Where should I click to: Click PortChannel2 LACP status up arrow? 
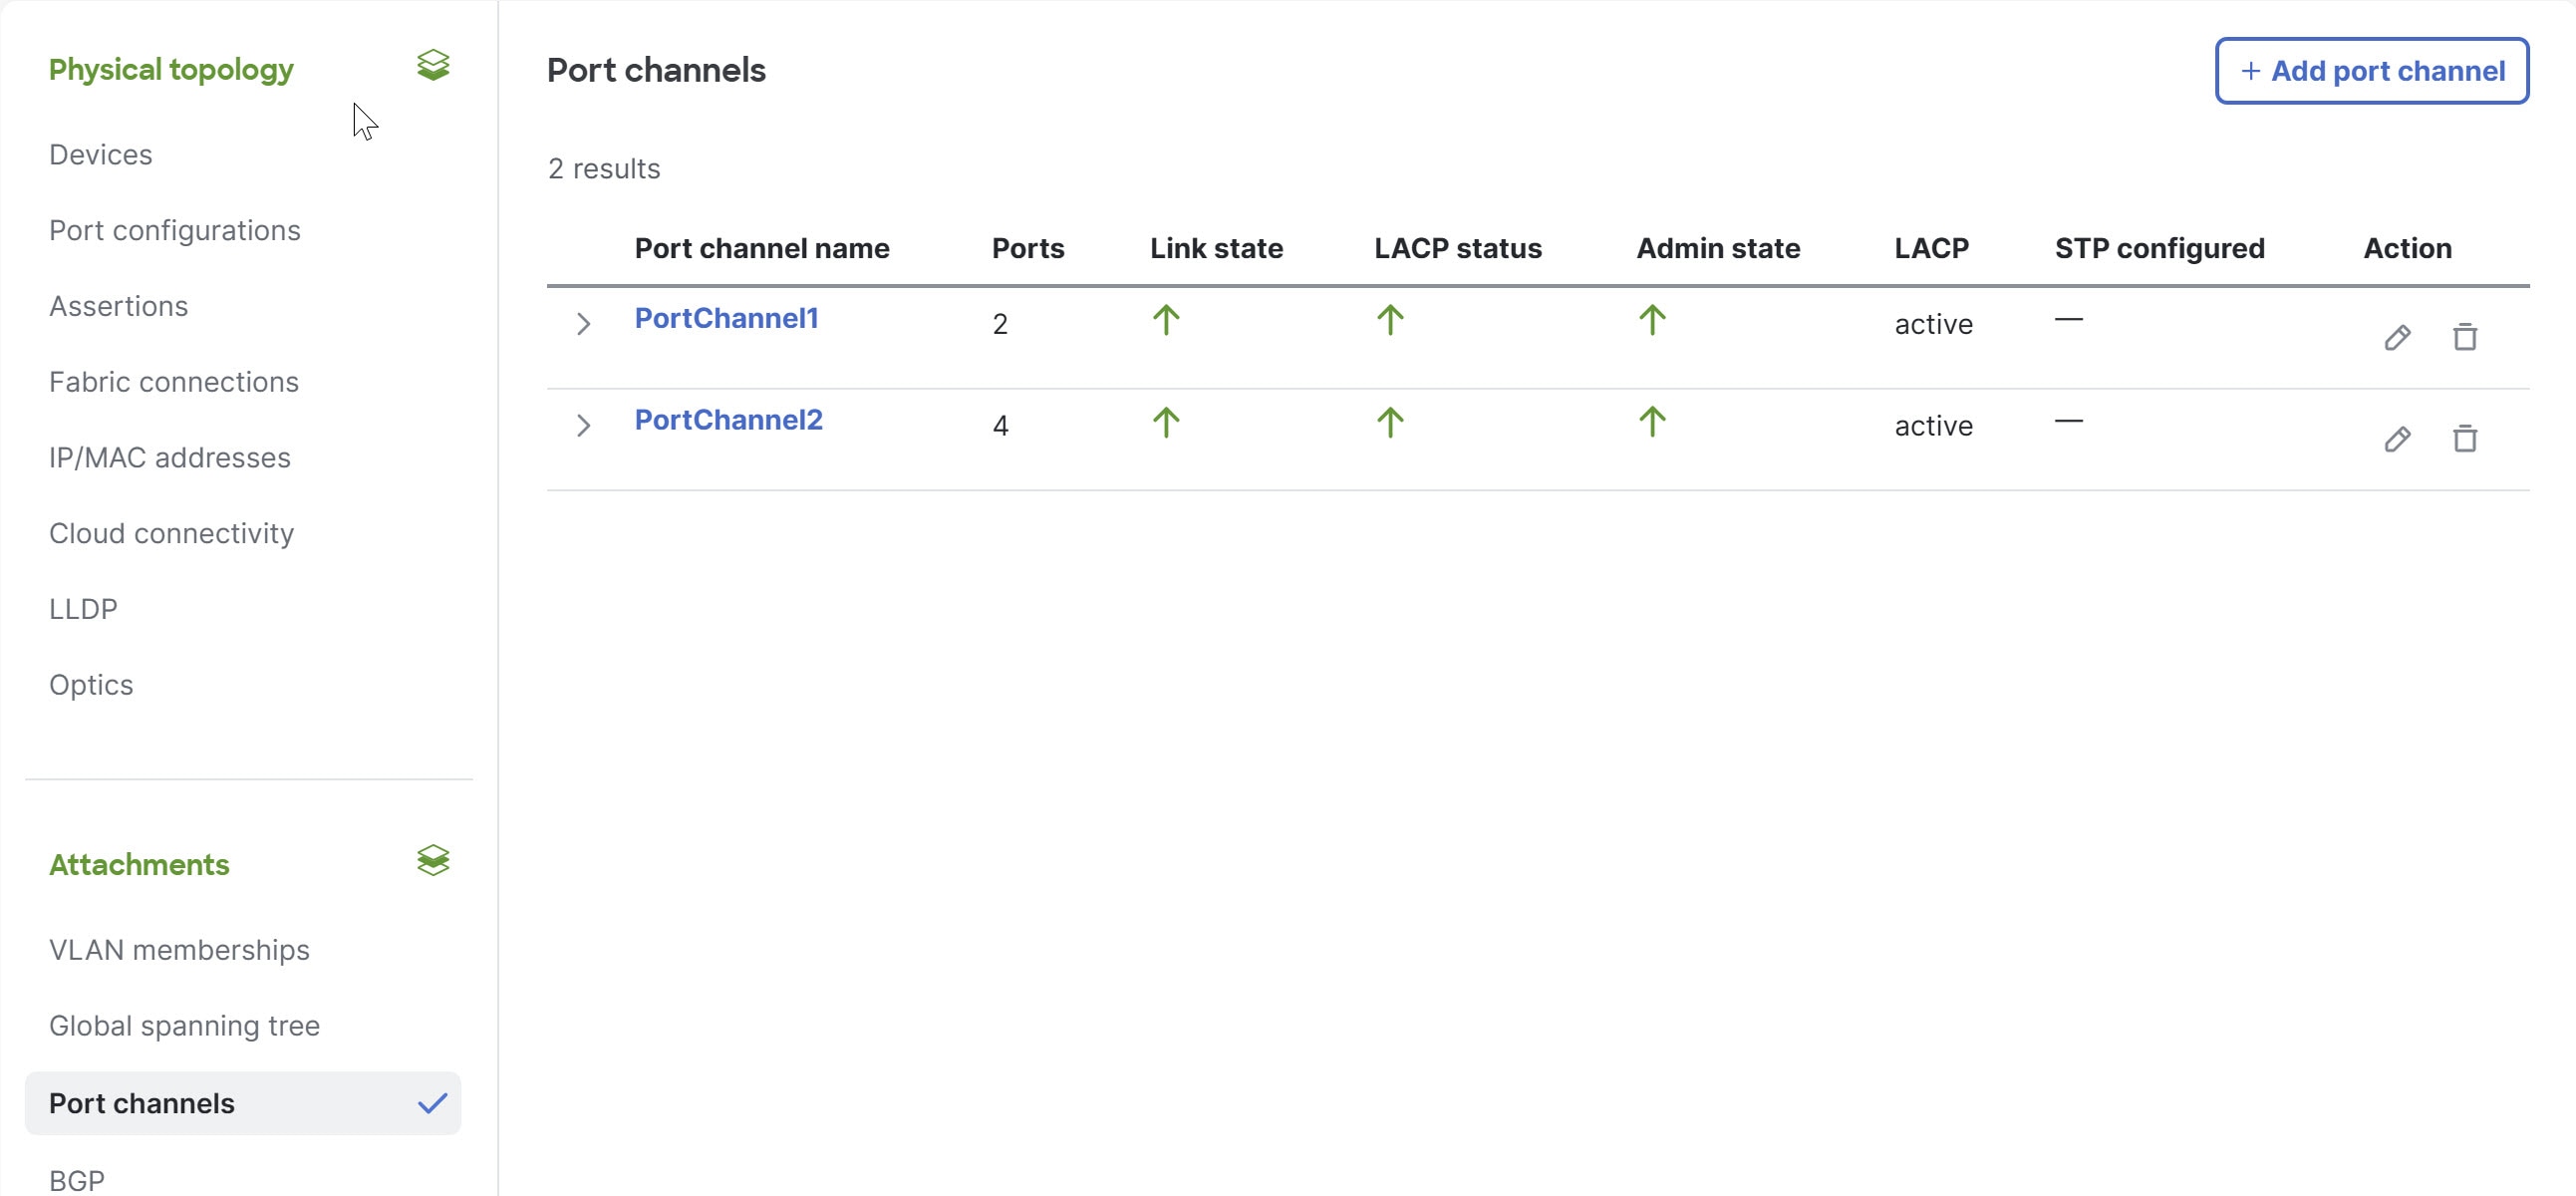click(1389, 423)
